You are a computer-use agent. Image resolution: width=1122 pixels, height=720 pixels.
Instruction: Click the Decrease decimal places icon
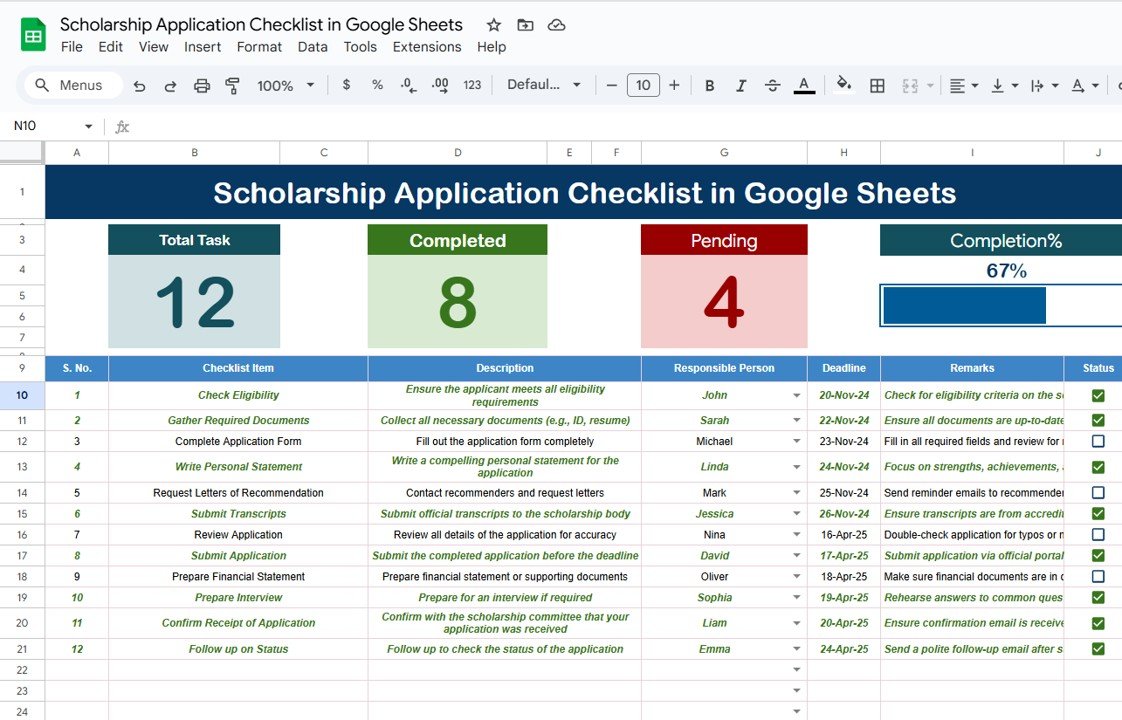point(408,85)
